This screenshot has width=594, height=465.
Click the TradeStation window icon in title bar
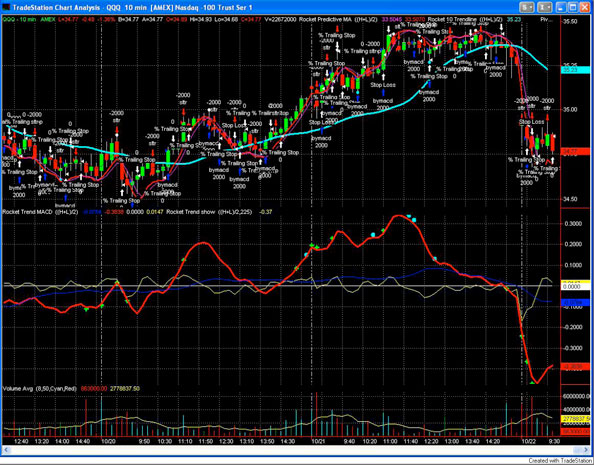pos(6,7)
